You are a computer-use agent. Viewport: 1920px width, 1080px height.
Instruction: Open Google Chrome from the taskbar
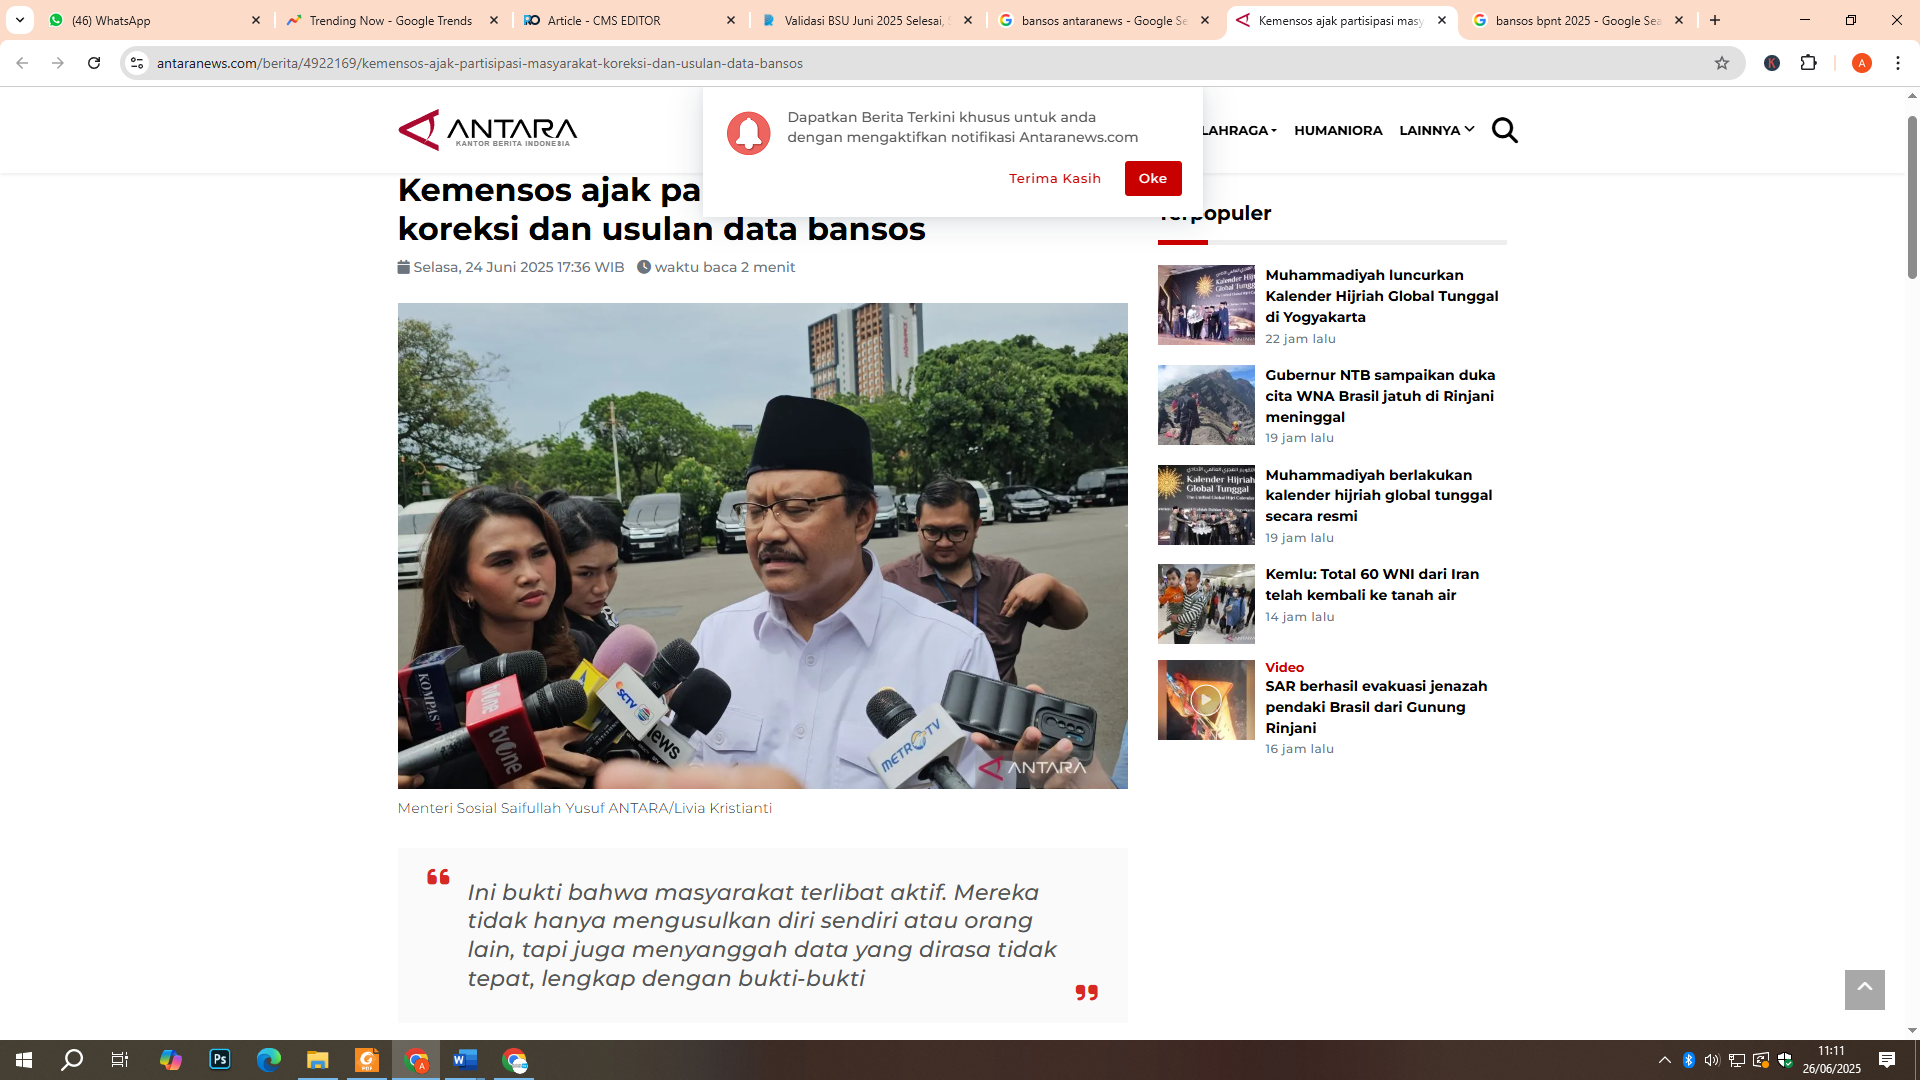coord(415,1061)
